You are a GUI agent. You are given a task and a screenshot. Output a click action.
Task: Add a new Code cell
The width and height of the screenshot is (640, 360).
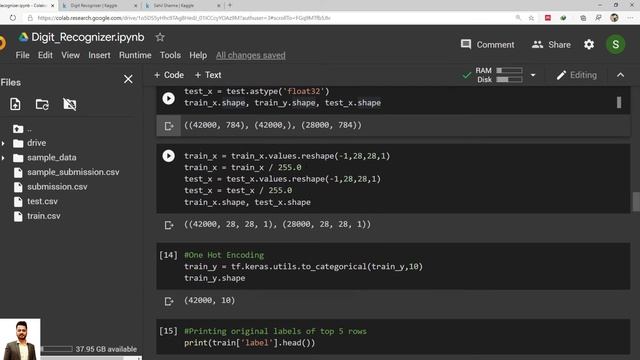(x=169, y=75)
